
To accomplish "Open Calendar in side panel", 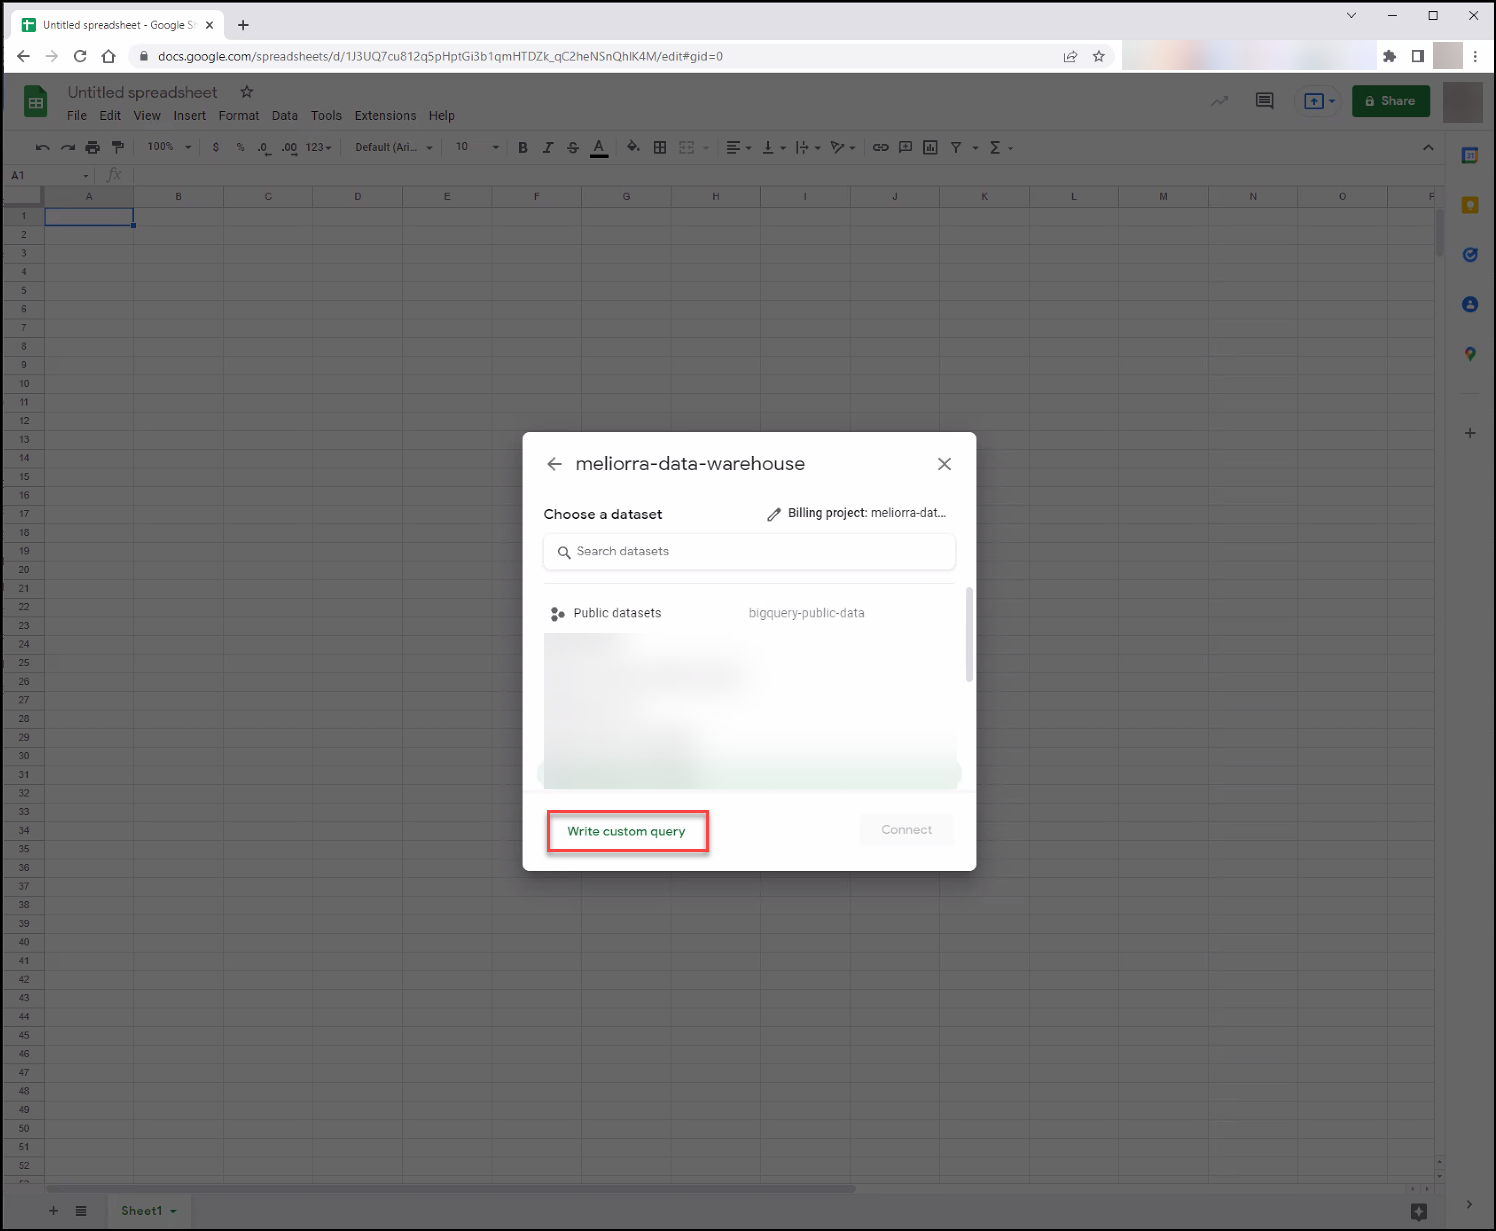I will click(1470, 155).
